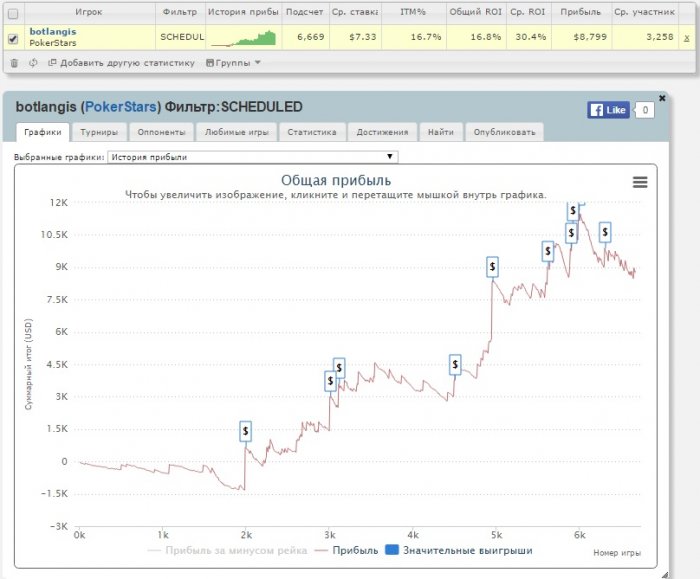The width and height of the screenshot is (700, 579).
Task: Click the 3,258 average entrants value
Action: [x=660, y=37]
